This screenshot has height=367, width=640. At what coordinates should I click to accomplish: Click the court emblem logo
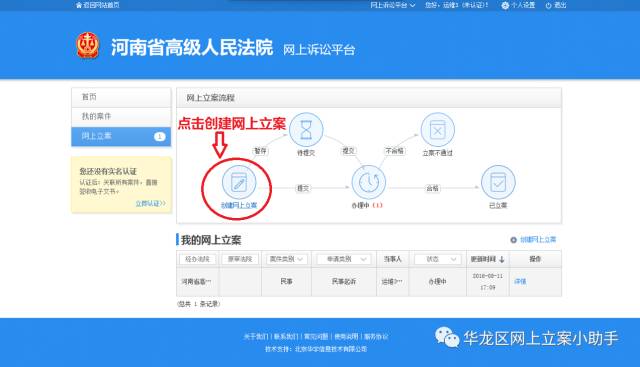[x=88, y=45]
